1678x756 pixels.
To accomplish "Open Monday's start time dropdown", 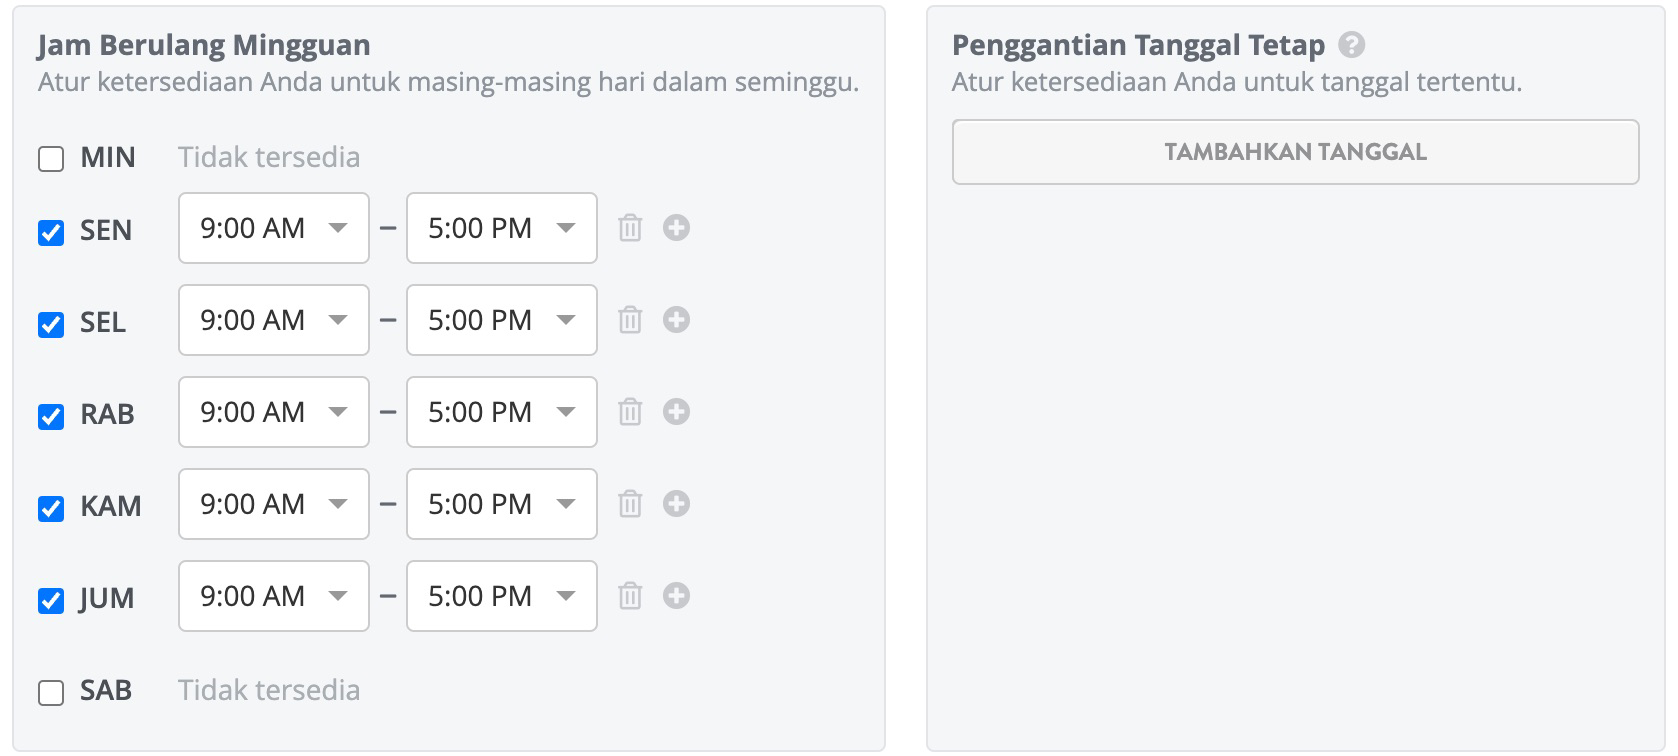I will point(273,228).
